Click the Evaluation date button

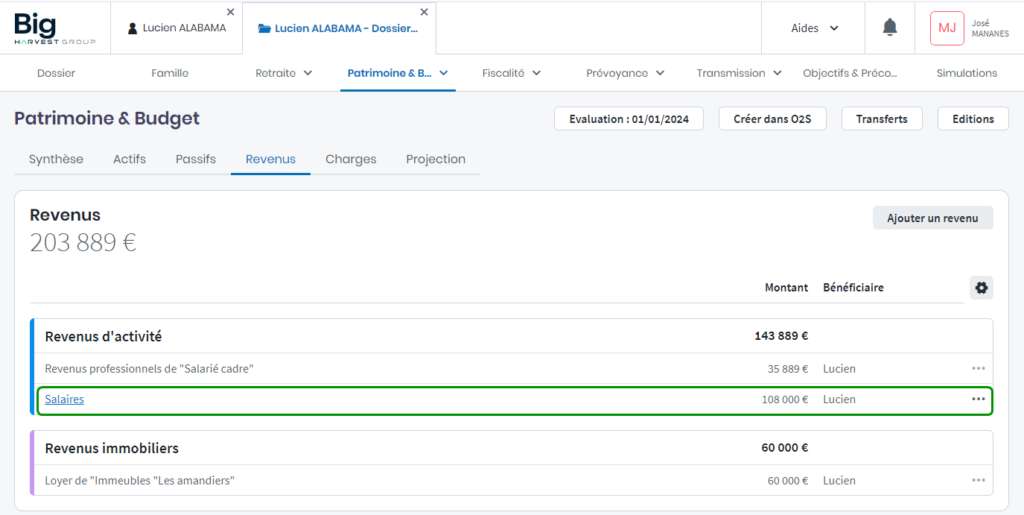pos(629,119)
